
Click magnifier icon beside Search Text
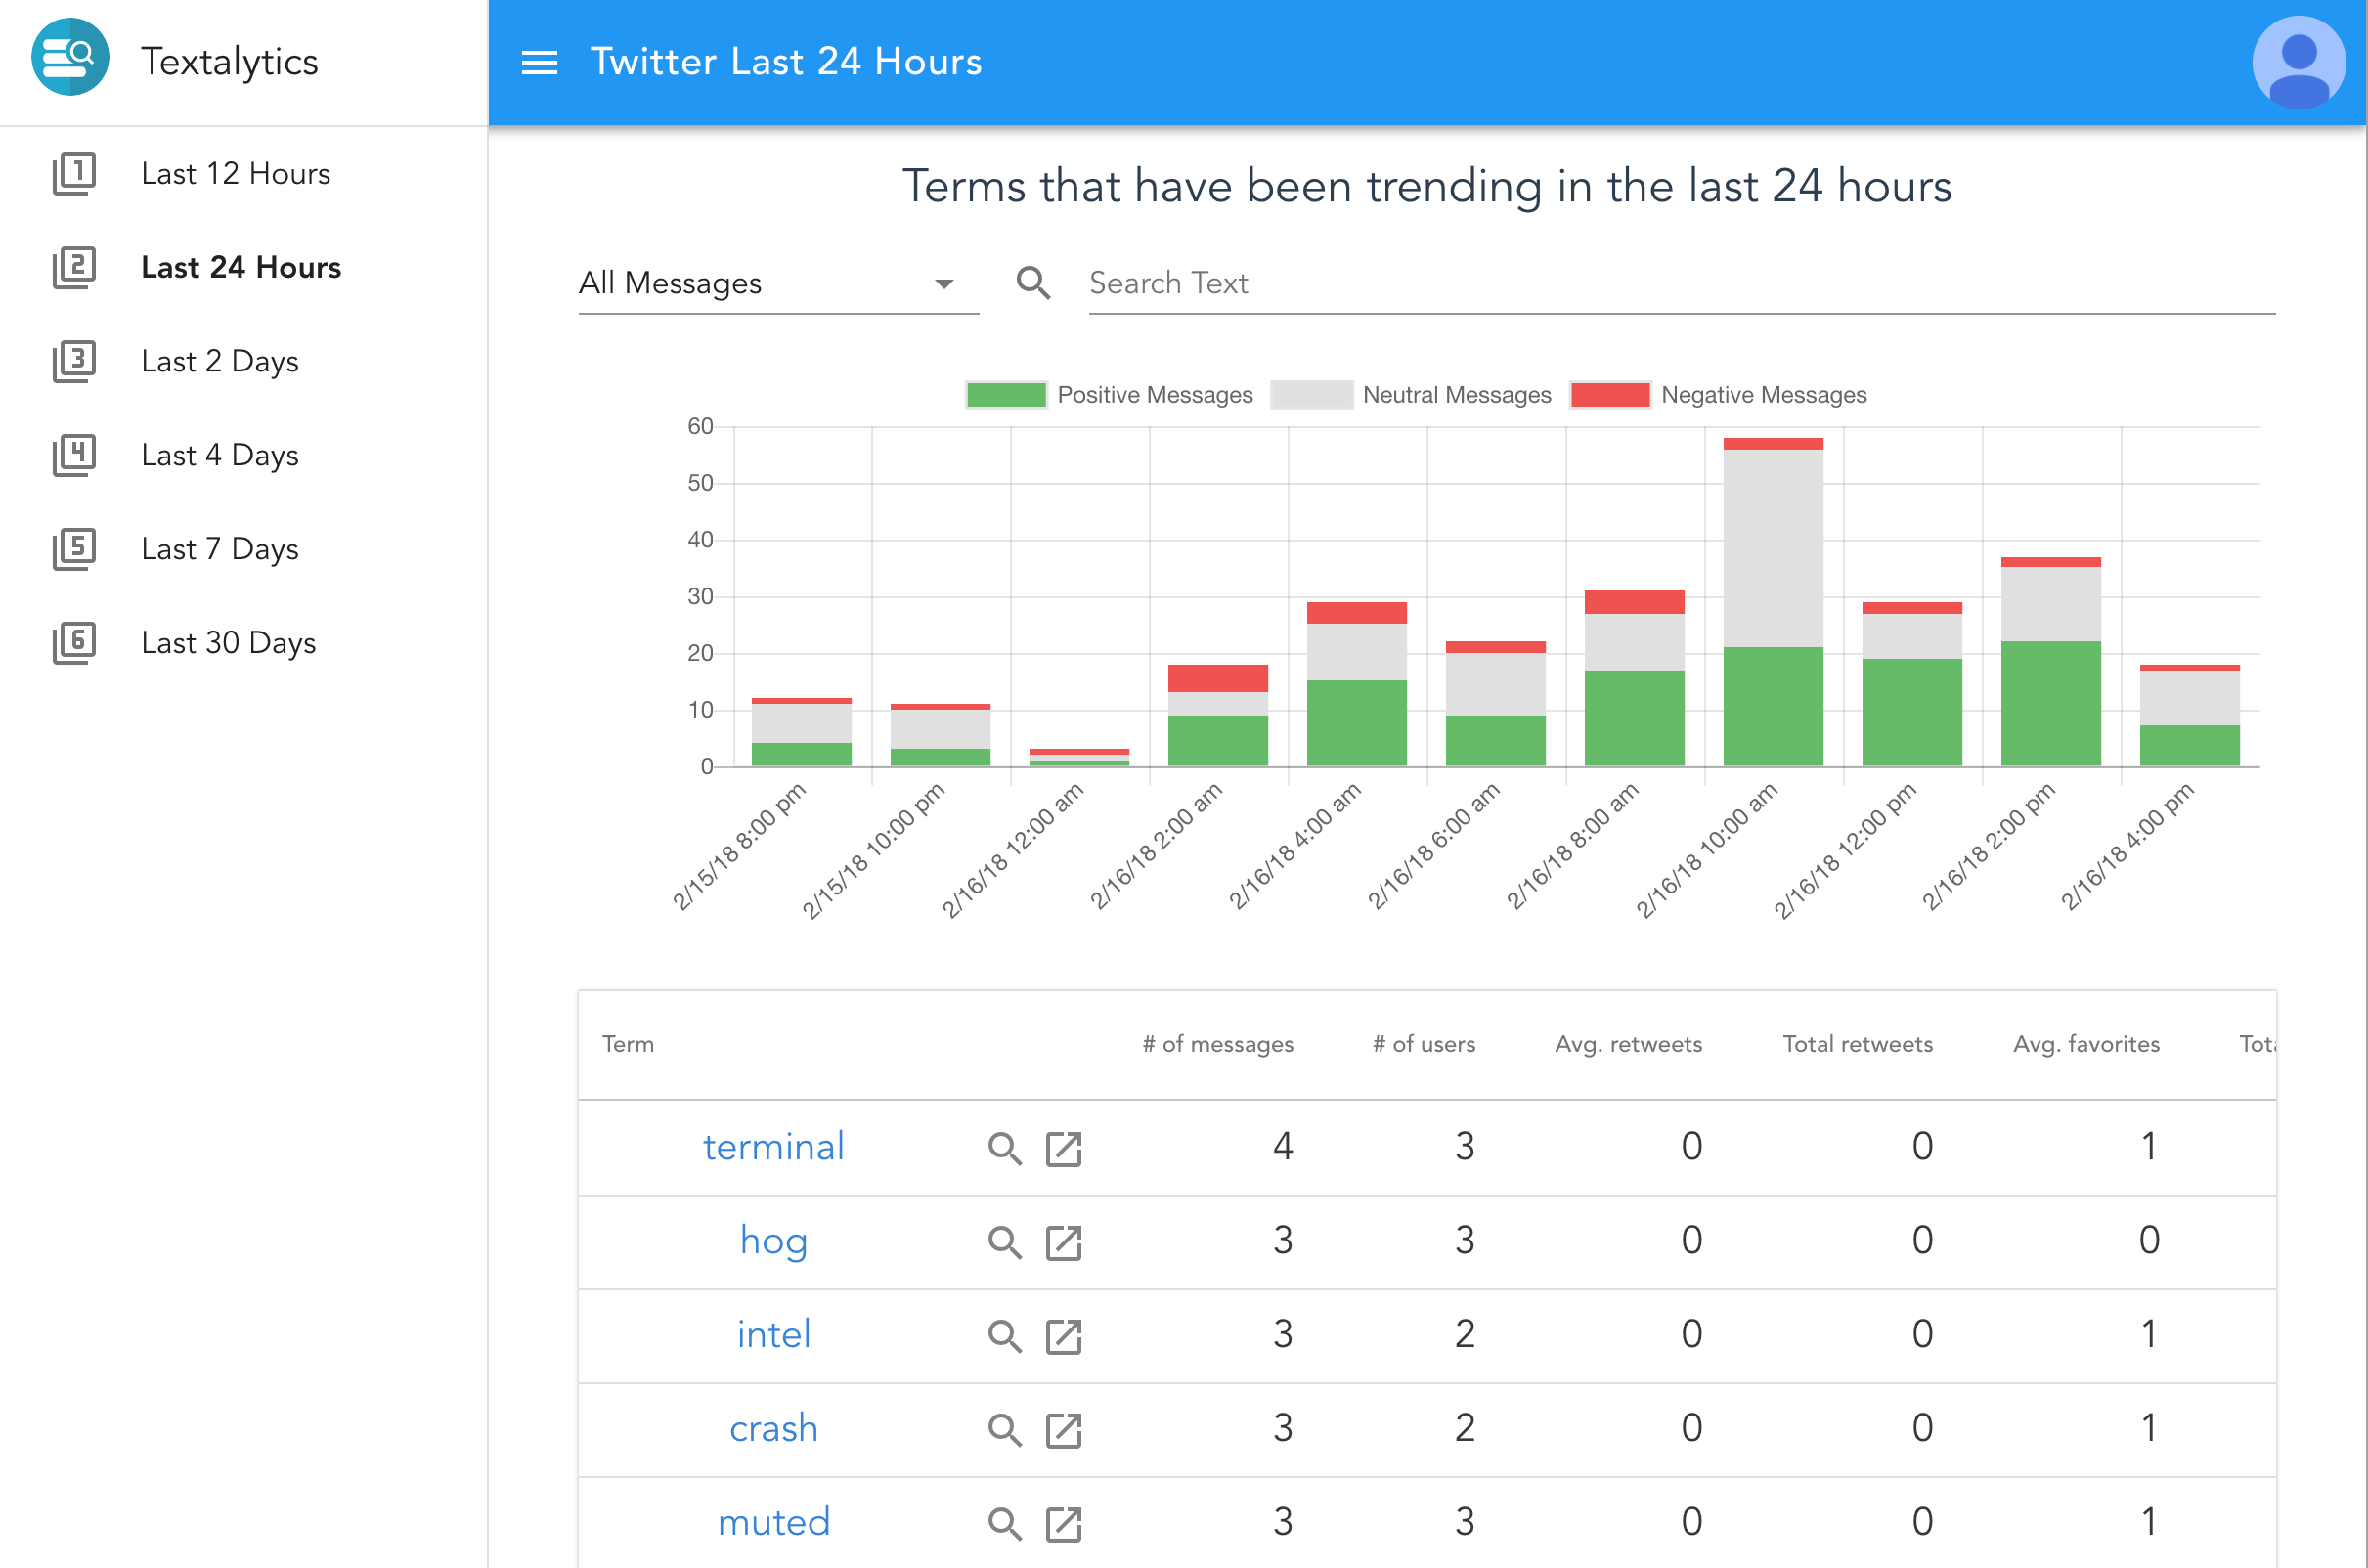(1033, 283)
